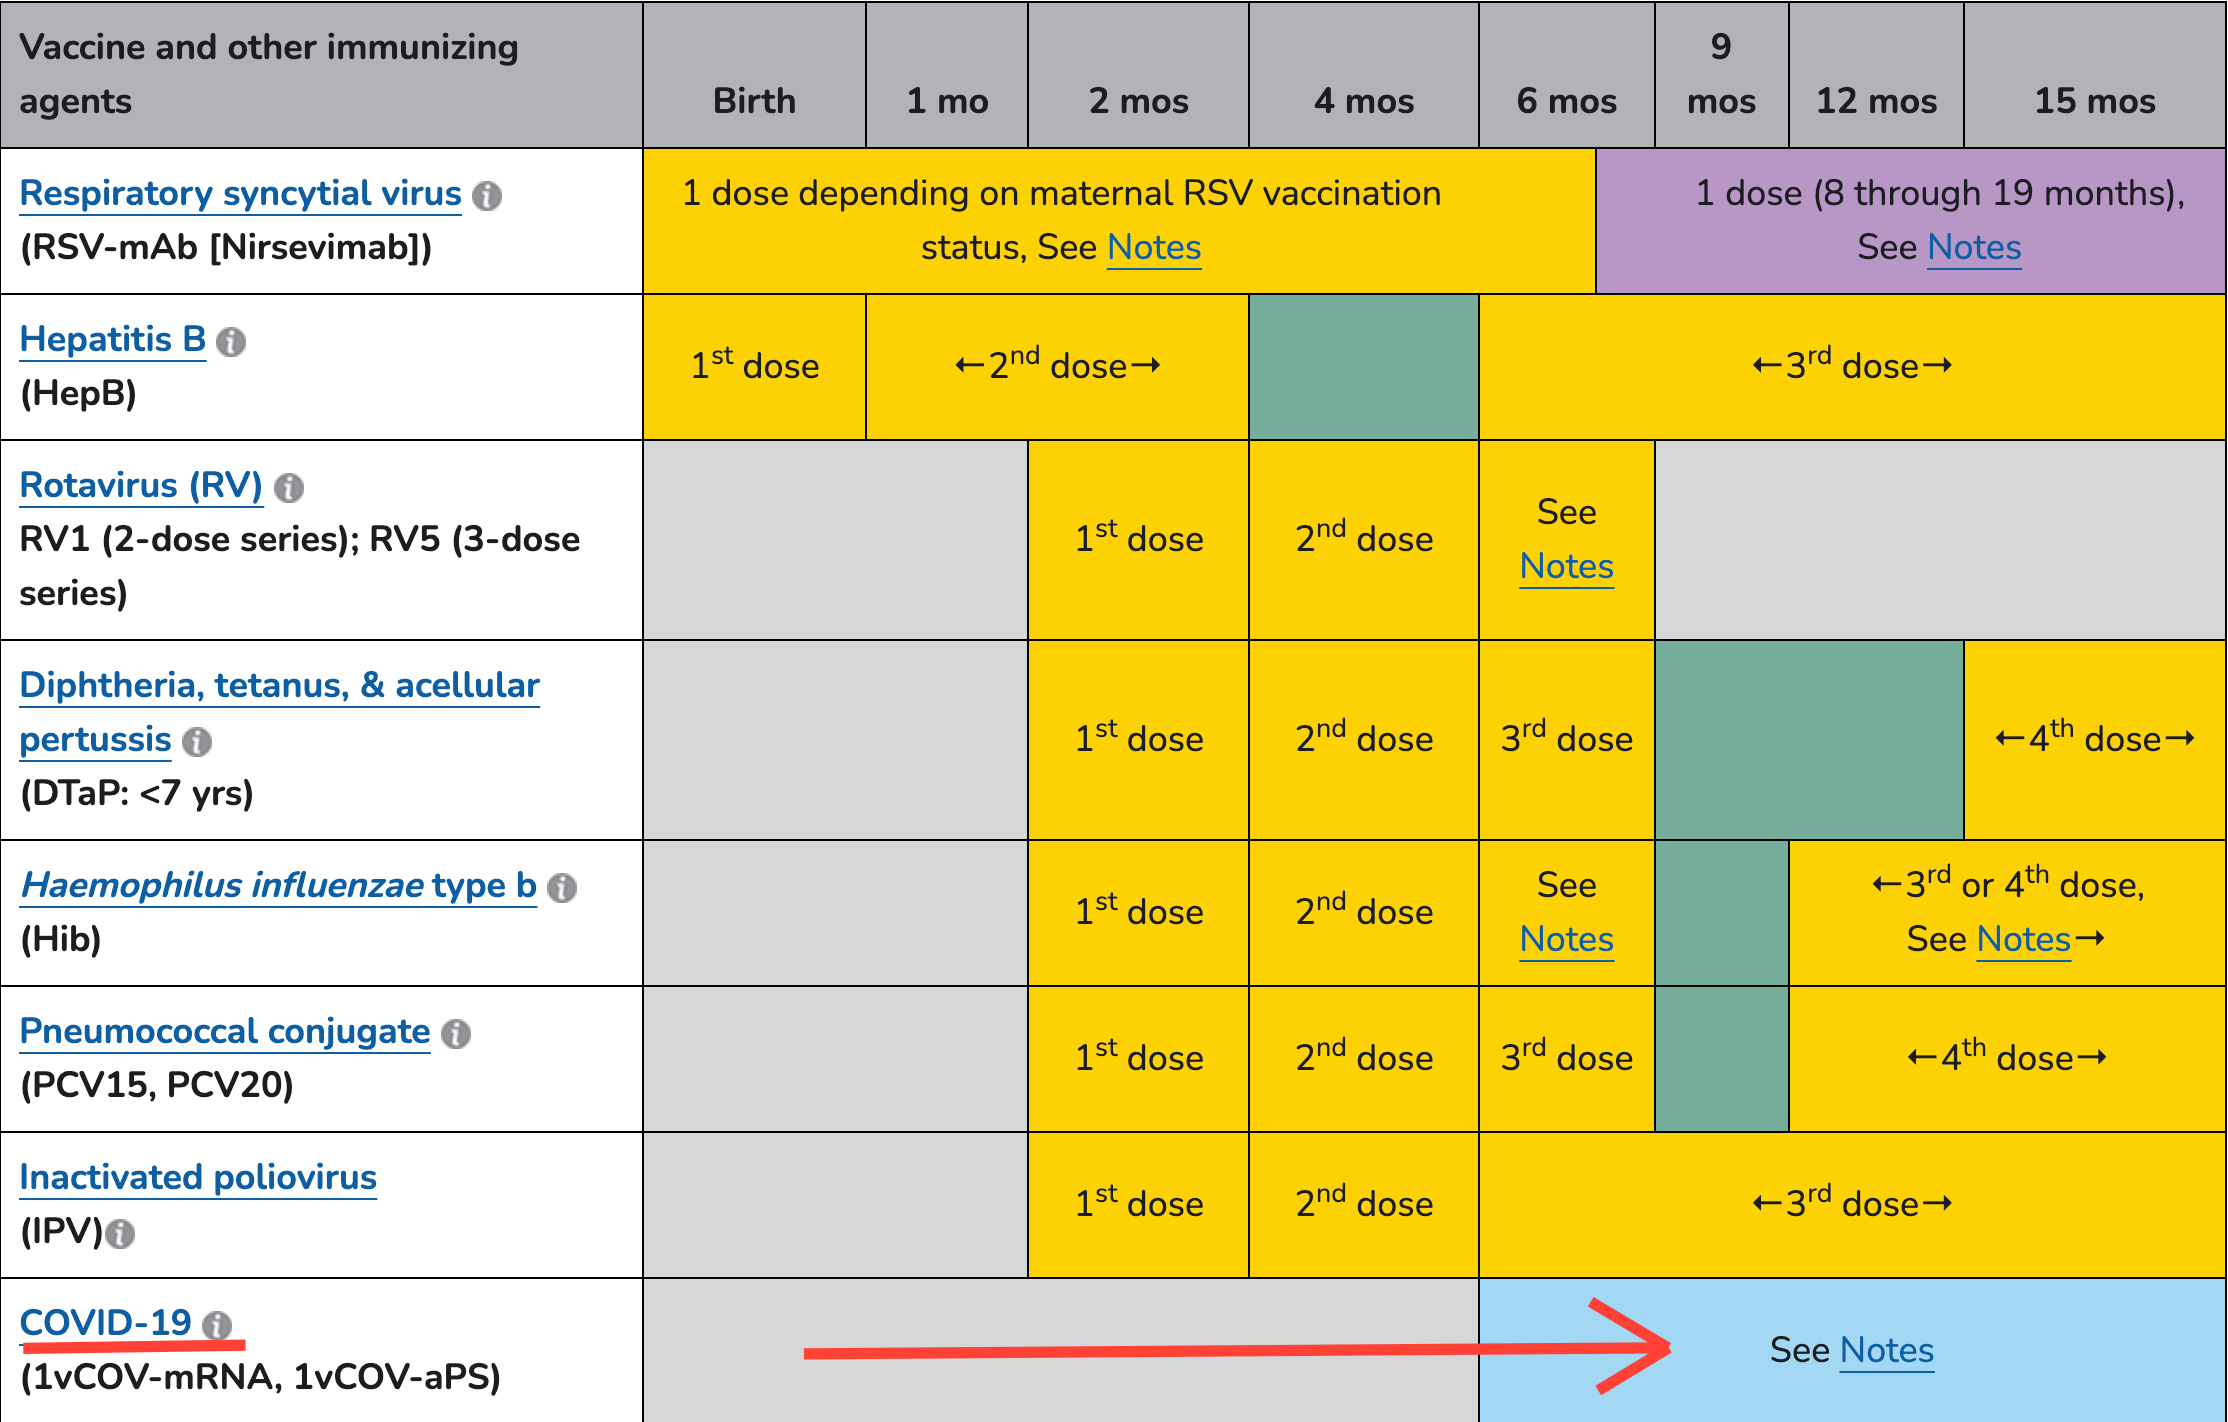The width and height of the screenshot is (2228, 1422).
Task: Follow the Inactivated poliovirus link
Action: (x=198, y=1177)
